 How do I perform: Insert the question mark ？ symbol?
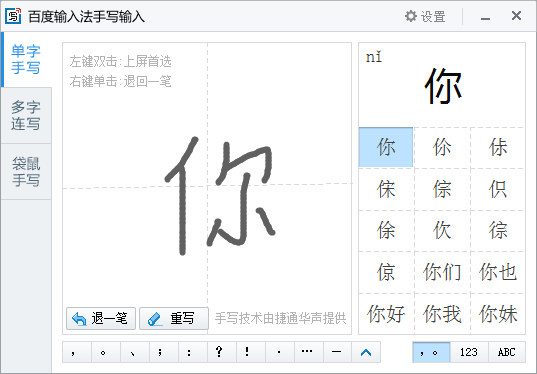pos(222,352)
